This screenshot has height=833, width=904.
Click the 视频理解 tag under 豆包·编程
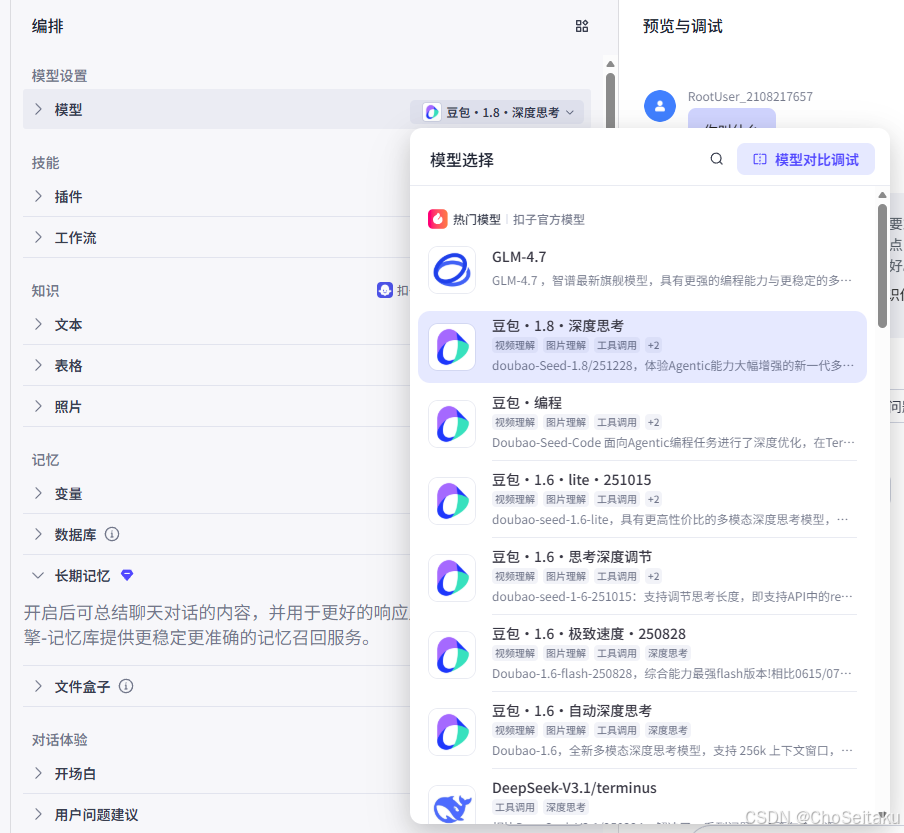coord(515,422)
